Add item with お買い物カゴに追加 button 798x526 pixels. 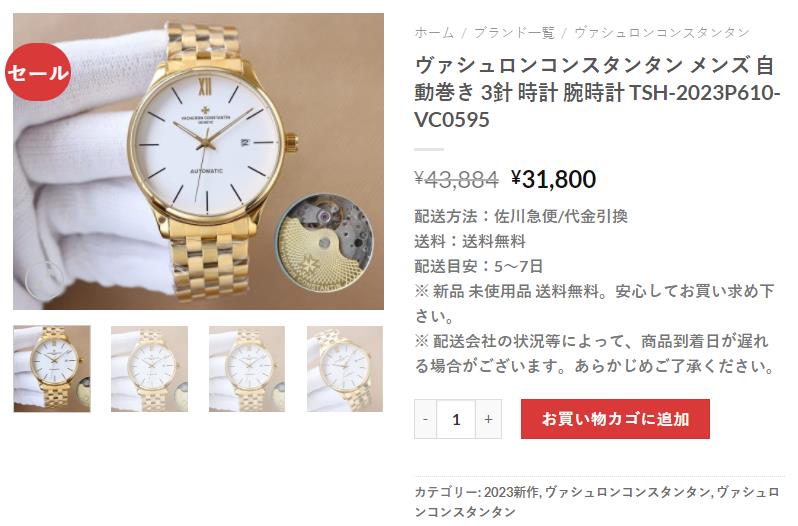click(615, 419)
